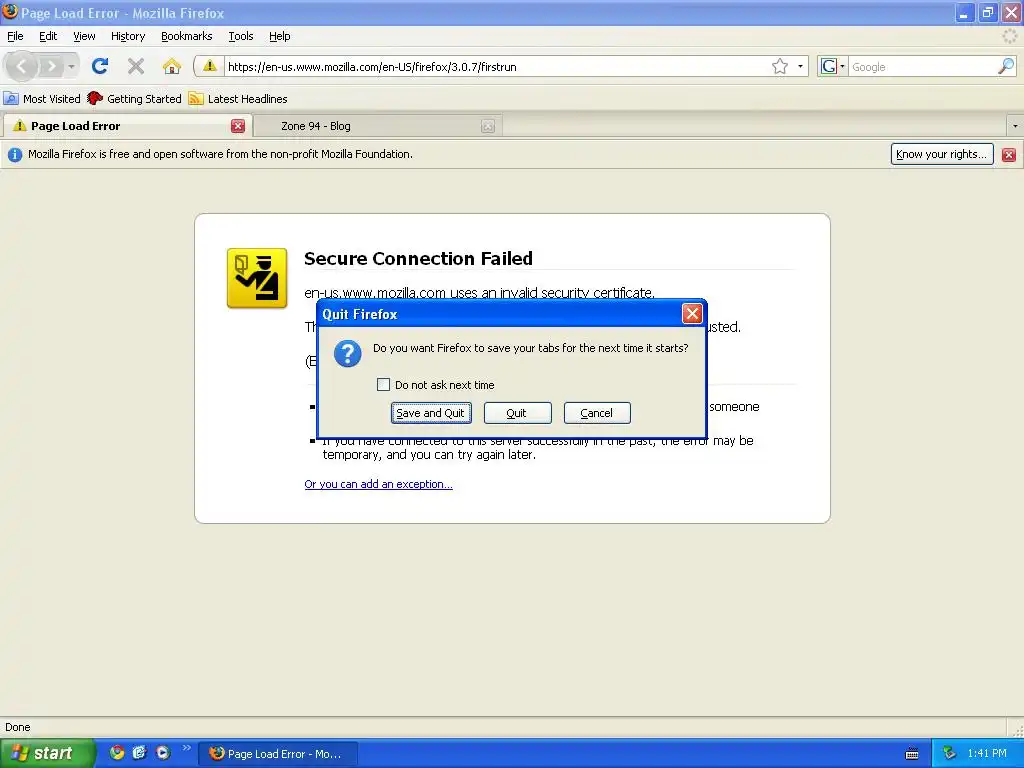Click the blue question mark icon
This screenshot has height=768, width=1024.
tap(347, 353)
